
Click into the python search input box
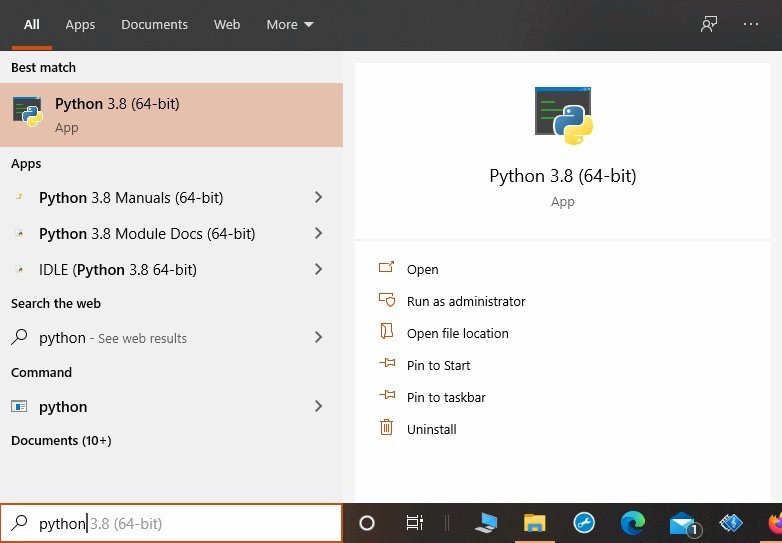pos(171,523)
